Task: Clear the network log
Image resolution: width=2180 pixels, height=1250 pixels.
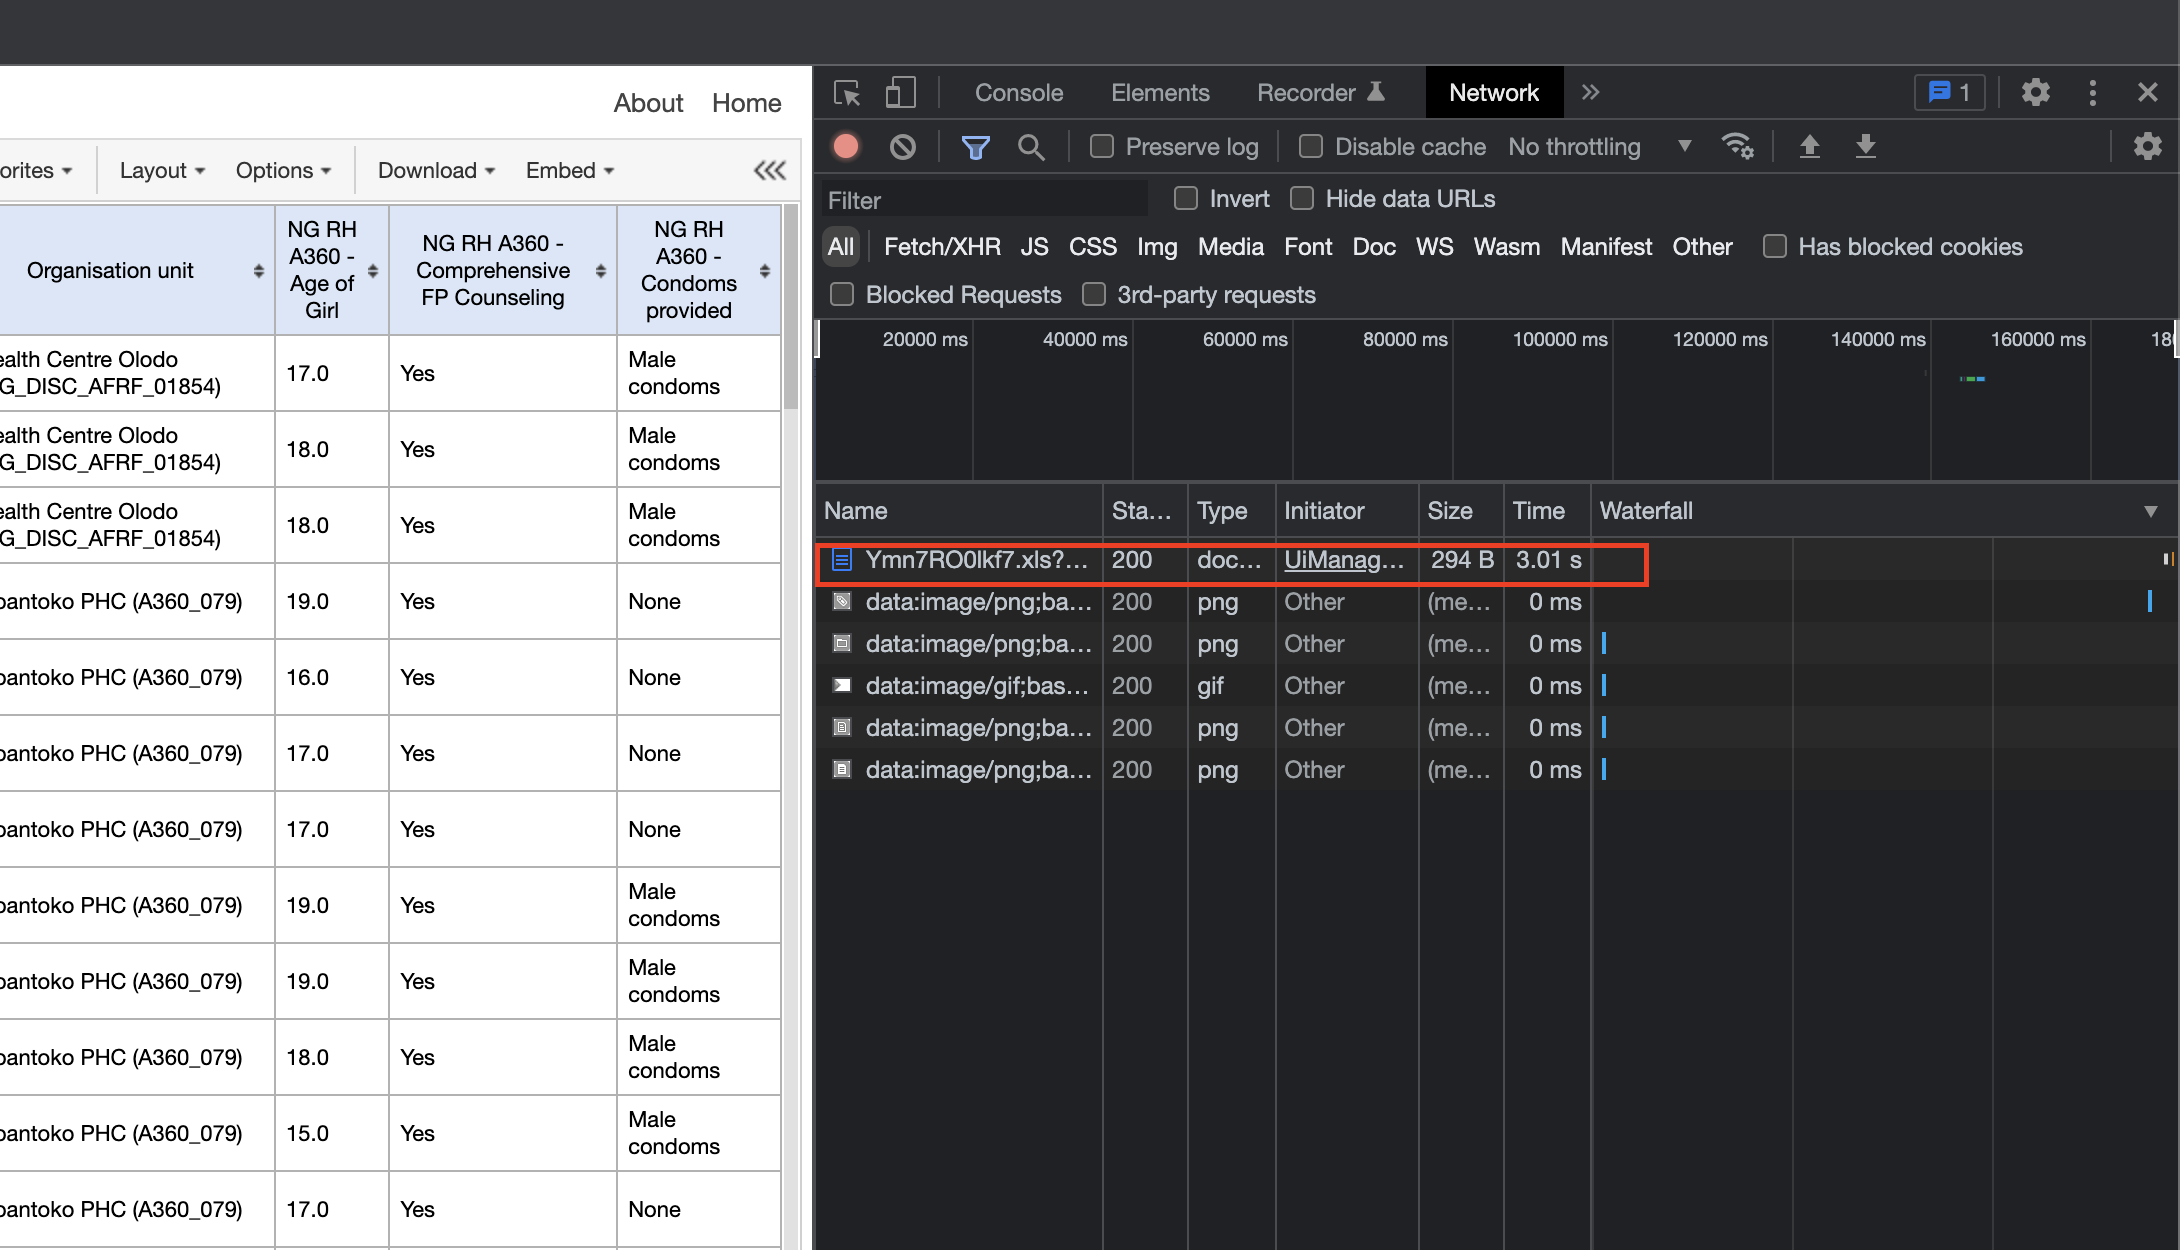Action: pos(902,147)
